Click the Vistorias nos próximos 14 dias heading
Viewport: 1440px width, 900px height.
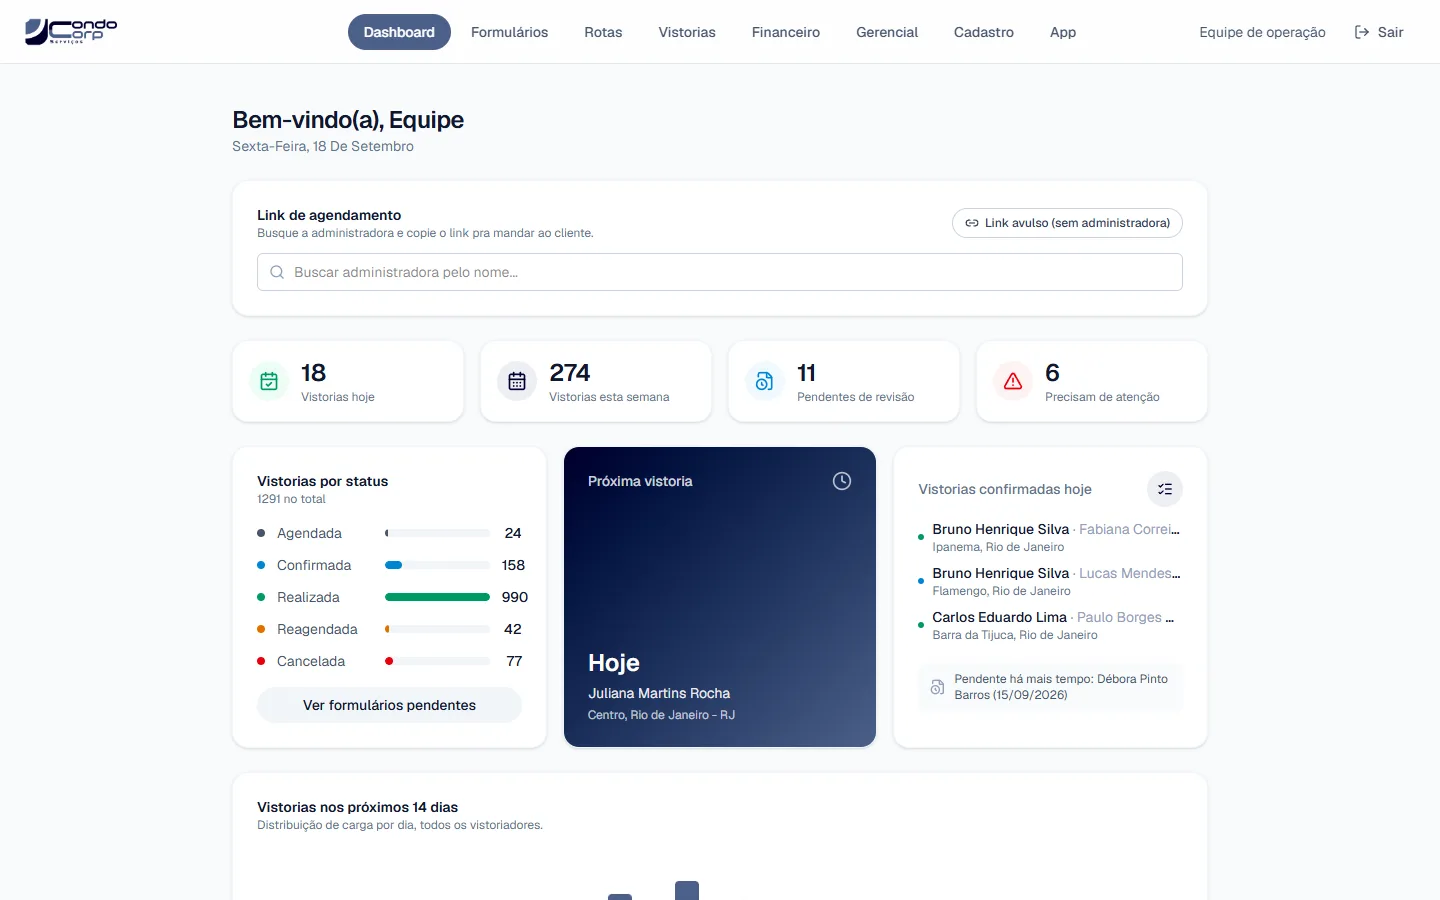tap(357, 807)
